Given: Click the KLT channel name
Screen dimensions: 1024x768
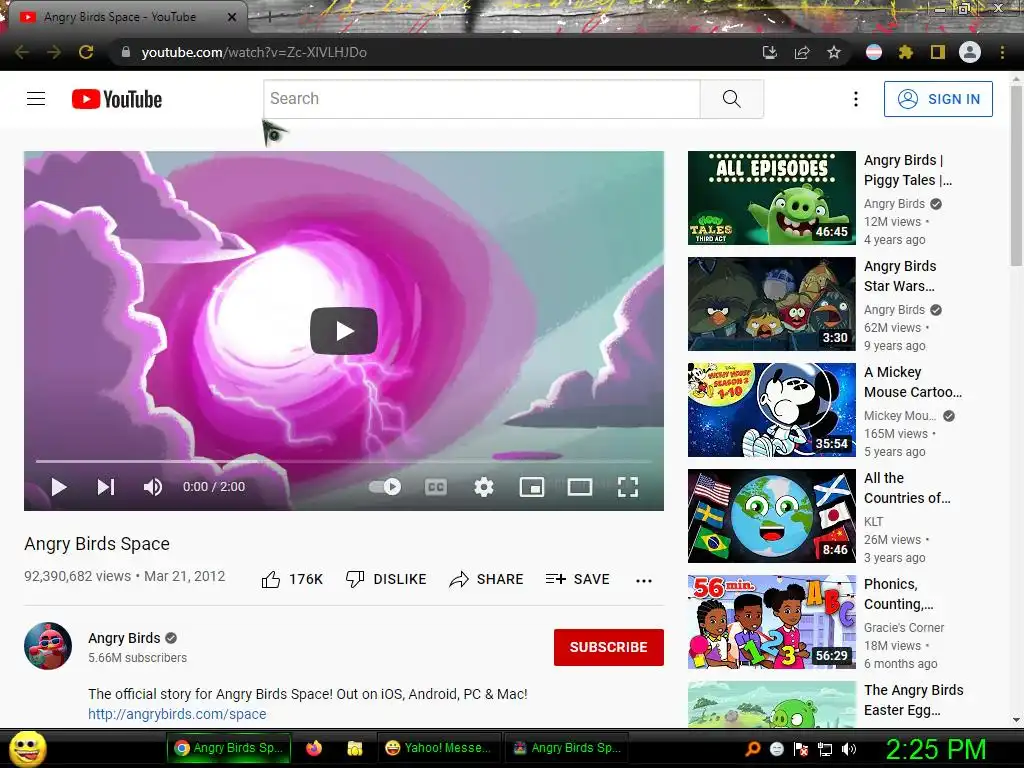Looking at the screenshot, I should point(873,522).
